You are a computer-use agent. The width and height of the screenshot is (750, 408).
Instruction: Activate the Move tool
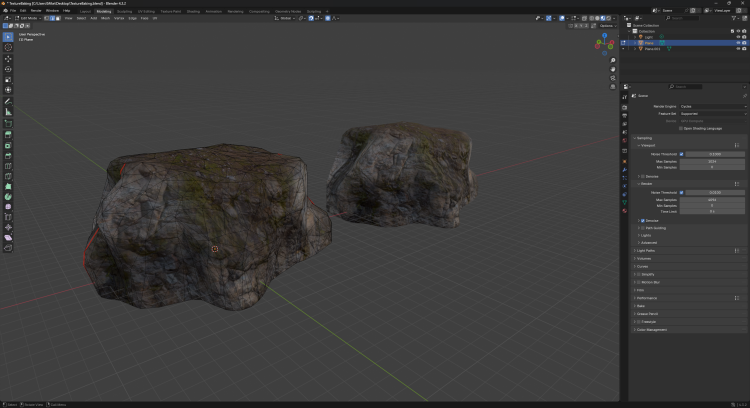tap(8, 58)
